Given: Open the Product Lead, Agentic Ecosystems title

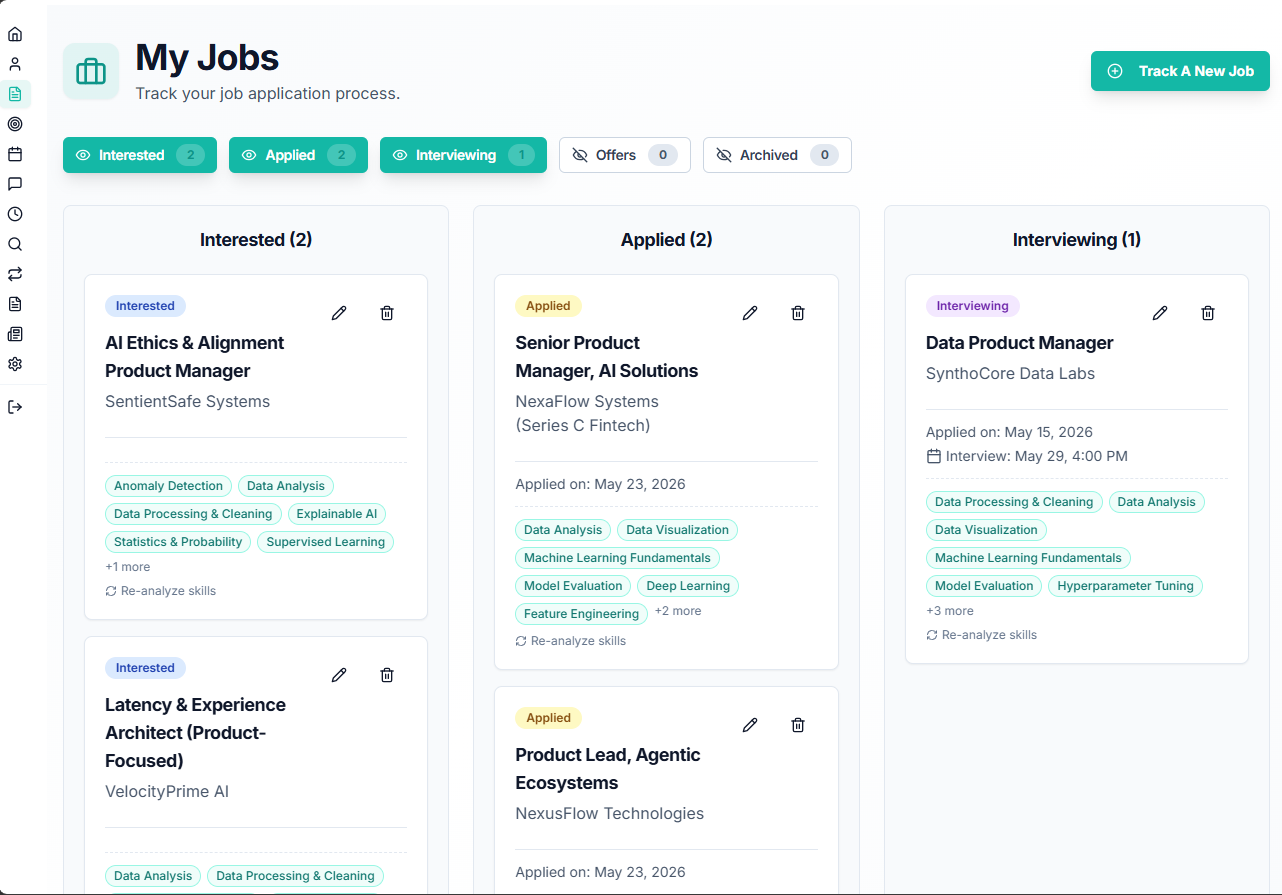Looking at the screenshot, I should click(608, 769).
